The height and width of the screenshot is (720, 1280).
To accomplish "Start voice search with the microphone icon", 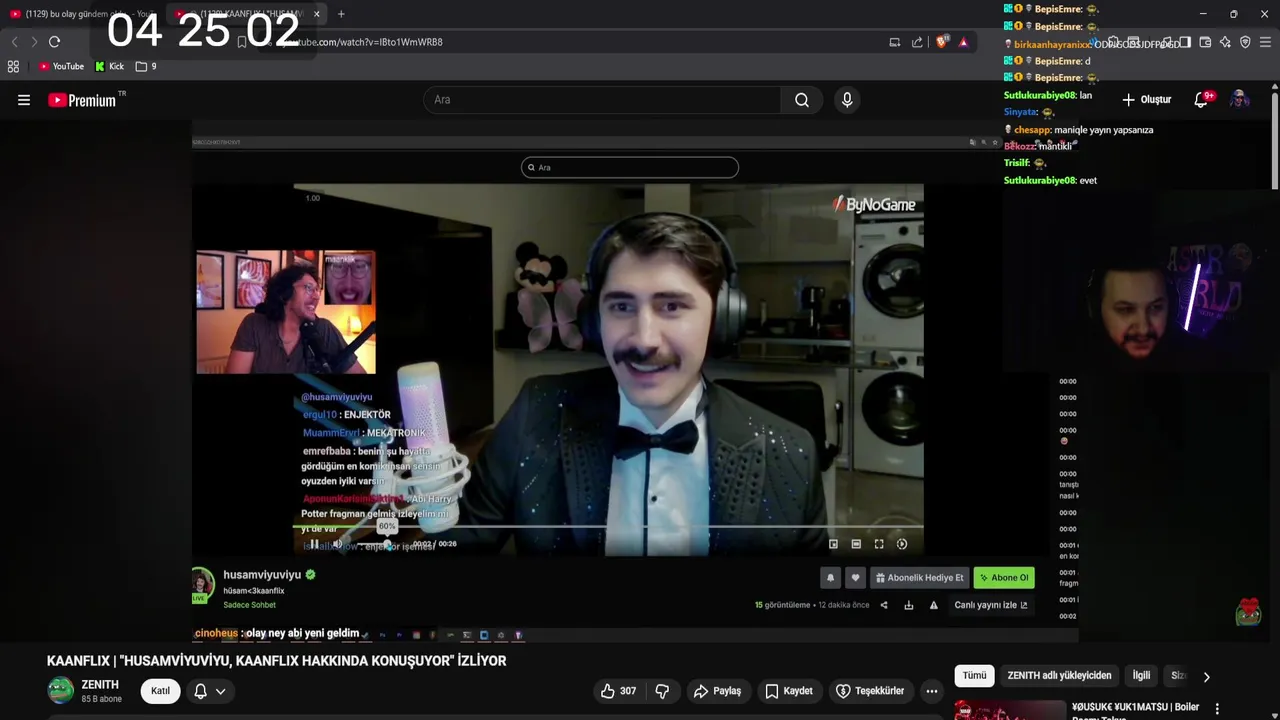I will [847, 100].
